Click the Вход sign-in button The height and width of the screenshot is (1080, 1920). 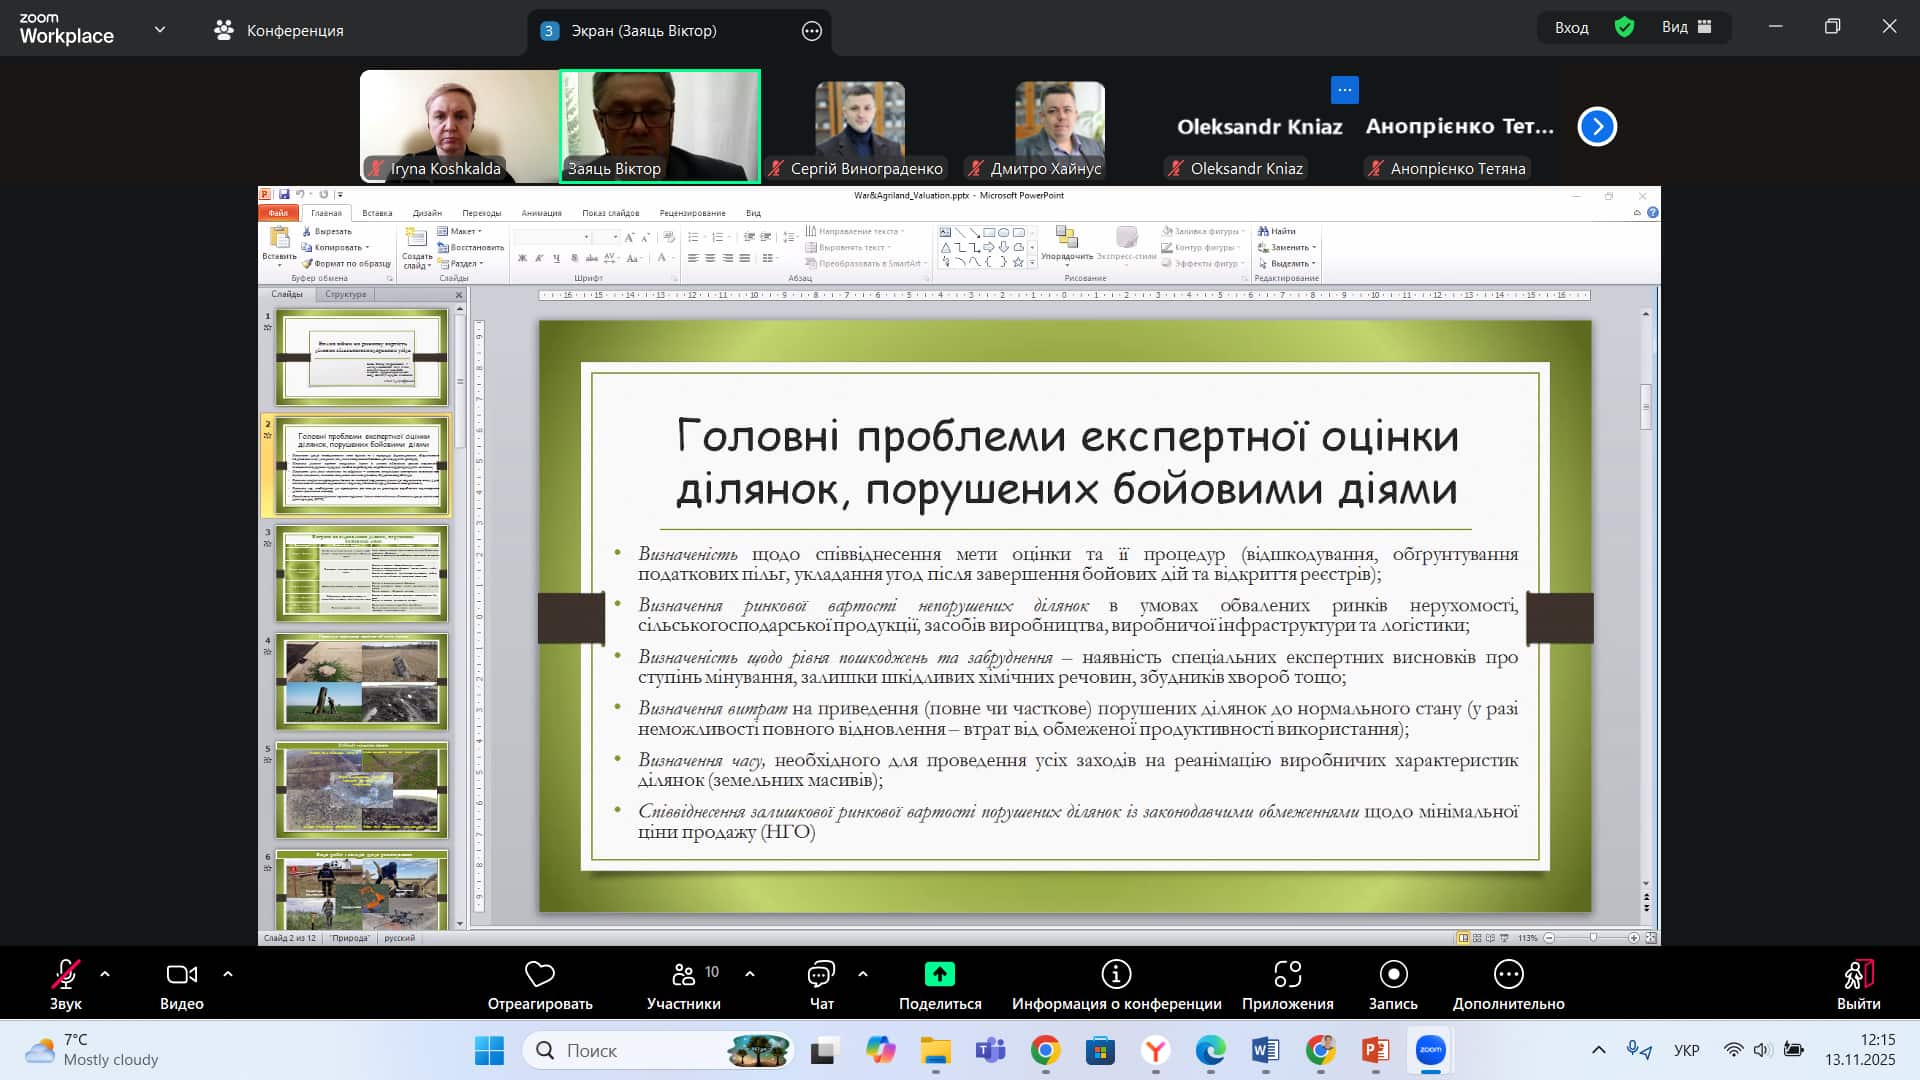point(1571,27)
